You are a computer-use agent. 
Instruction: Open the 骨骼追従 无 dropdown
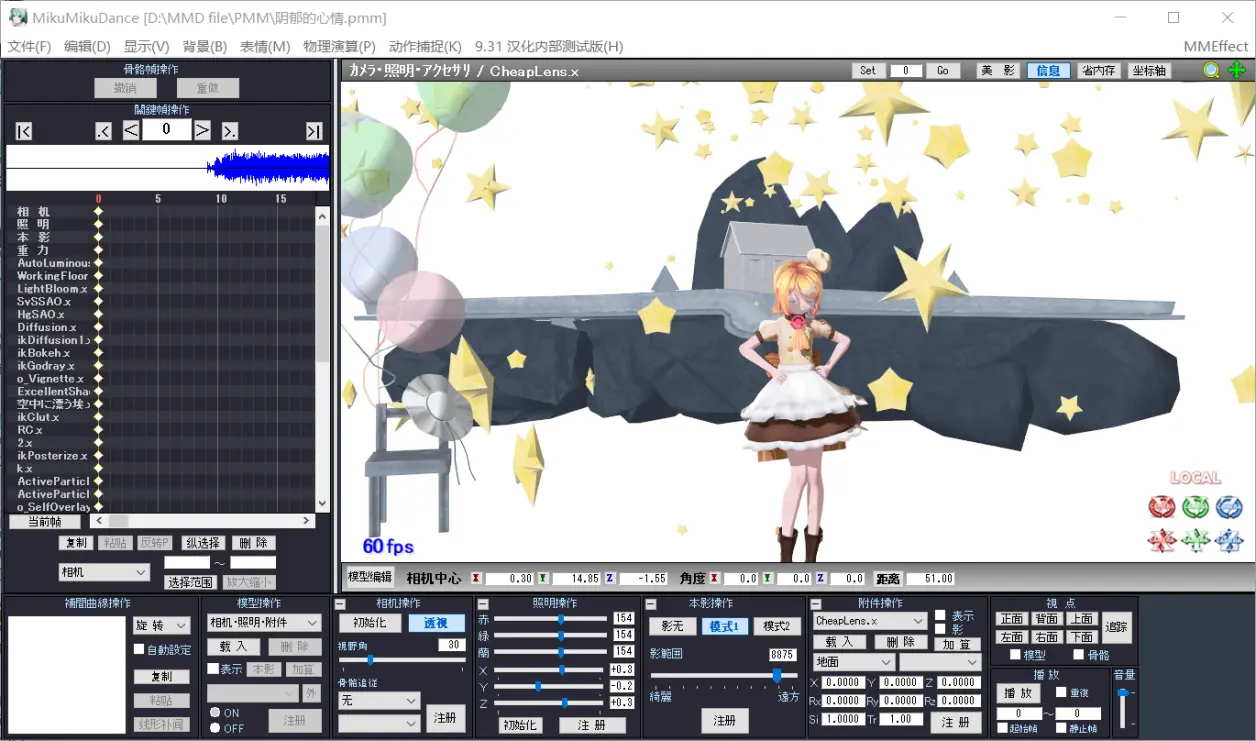coord(379,700)
